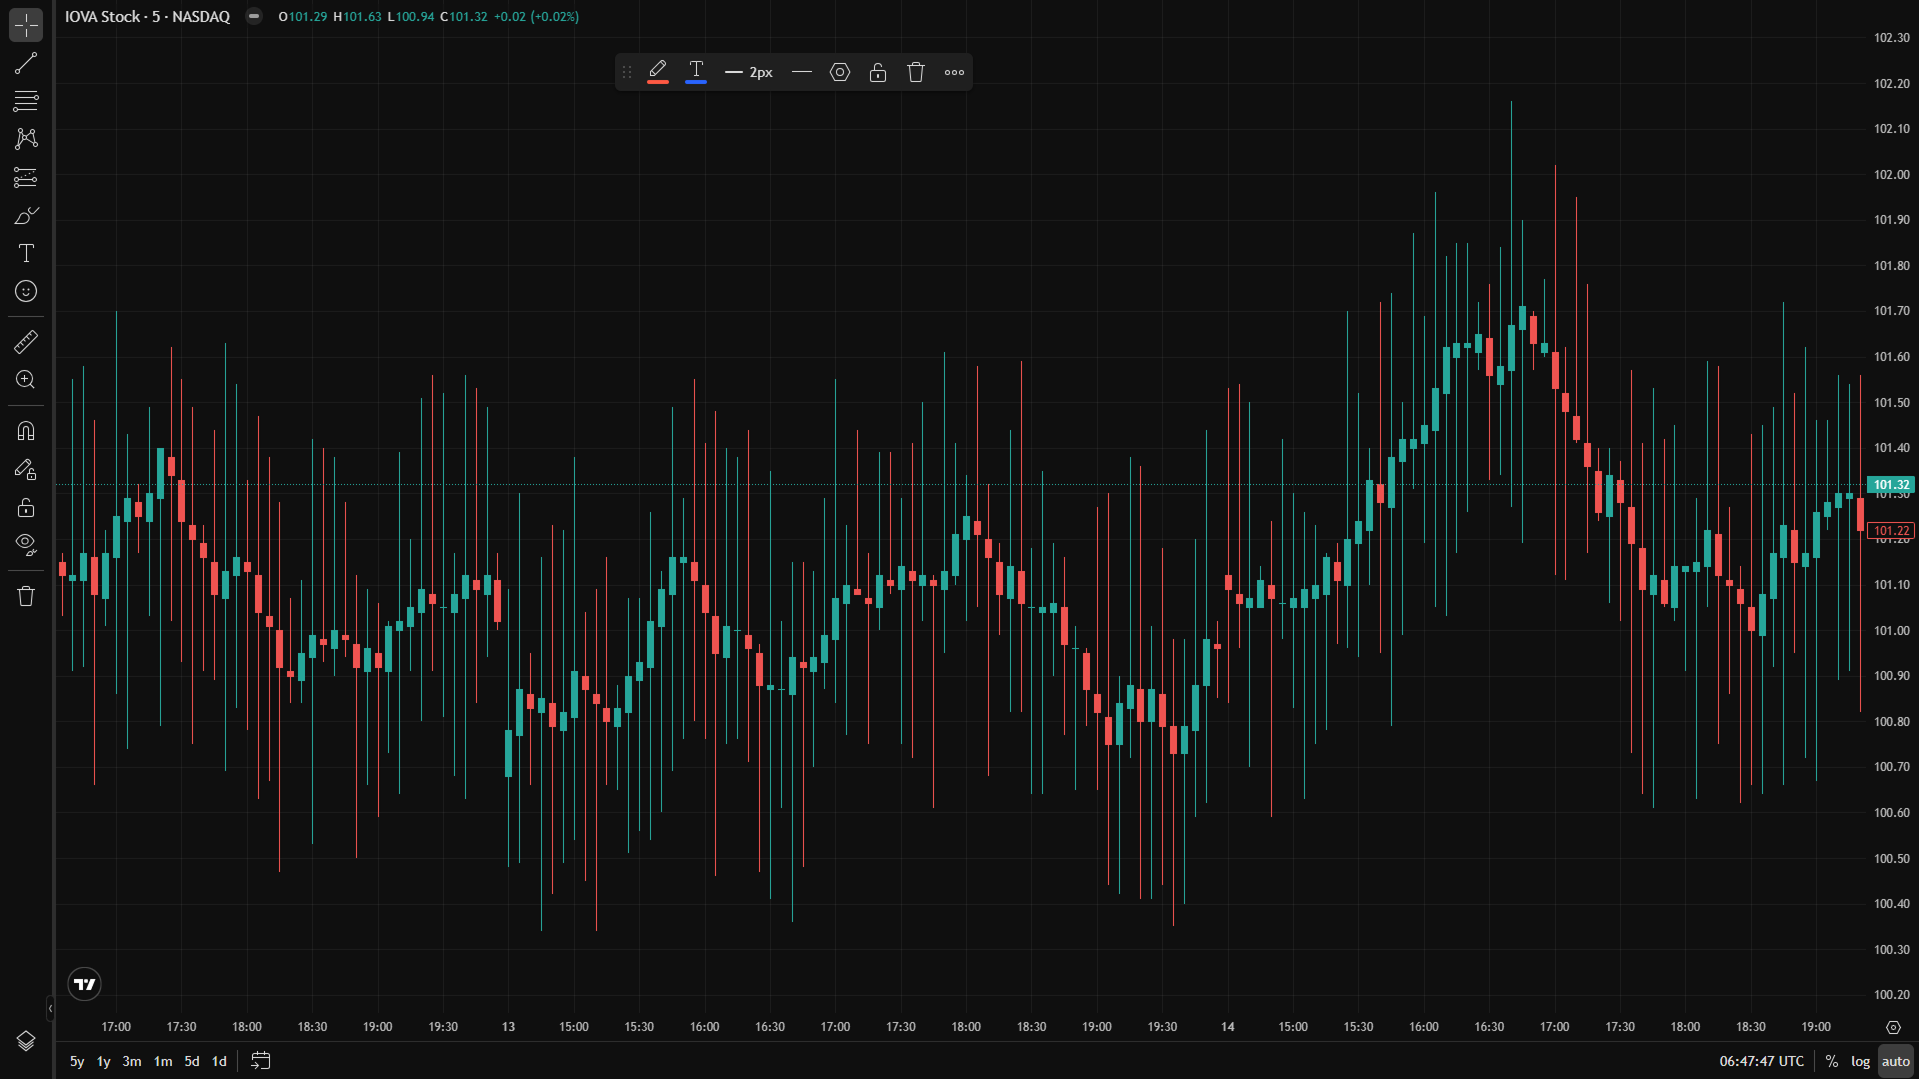This screenshot has height=1079, width=1919.
Task: Select the Brush drawing tool
Action: tap(25, 214)
